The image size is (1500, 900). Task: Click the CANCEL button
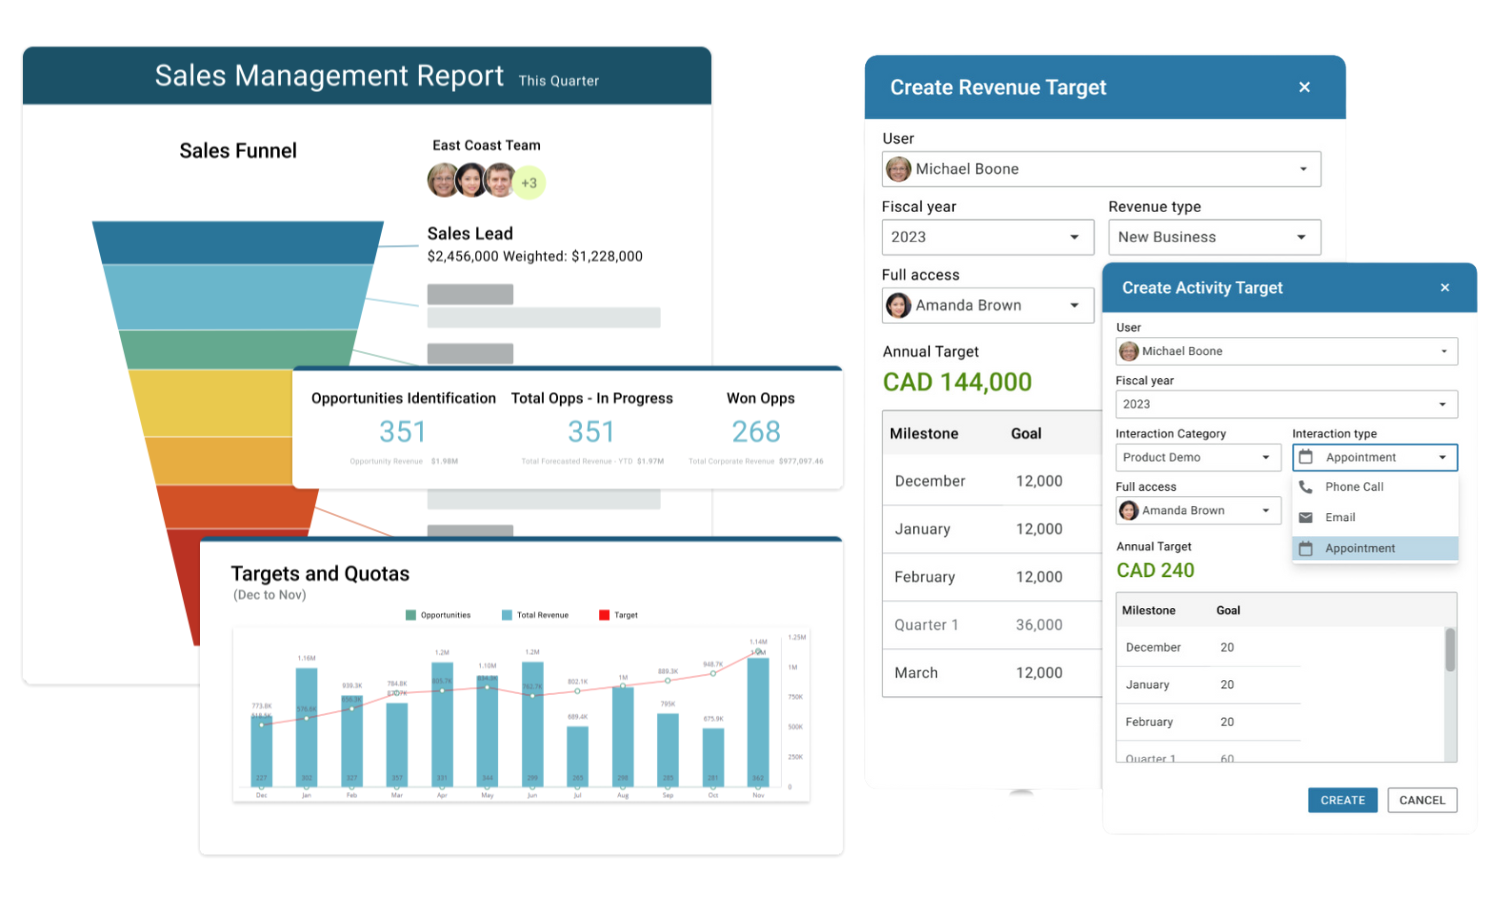pyautogui.click(x=1422, y=800)
